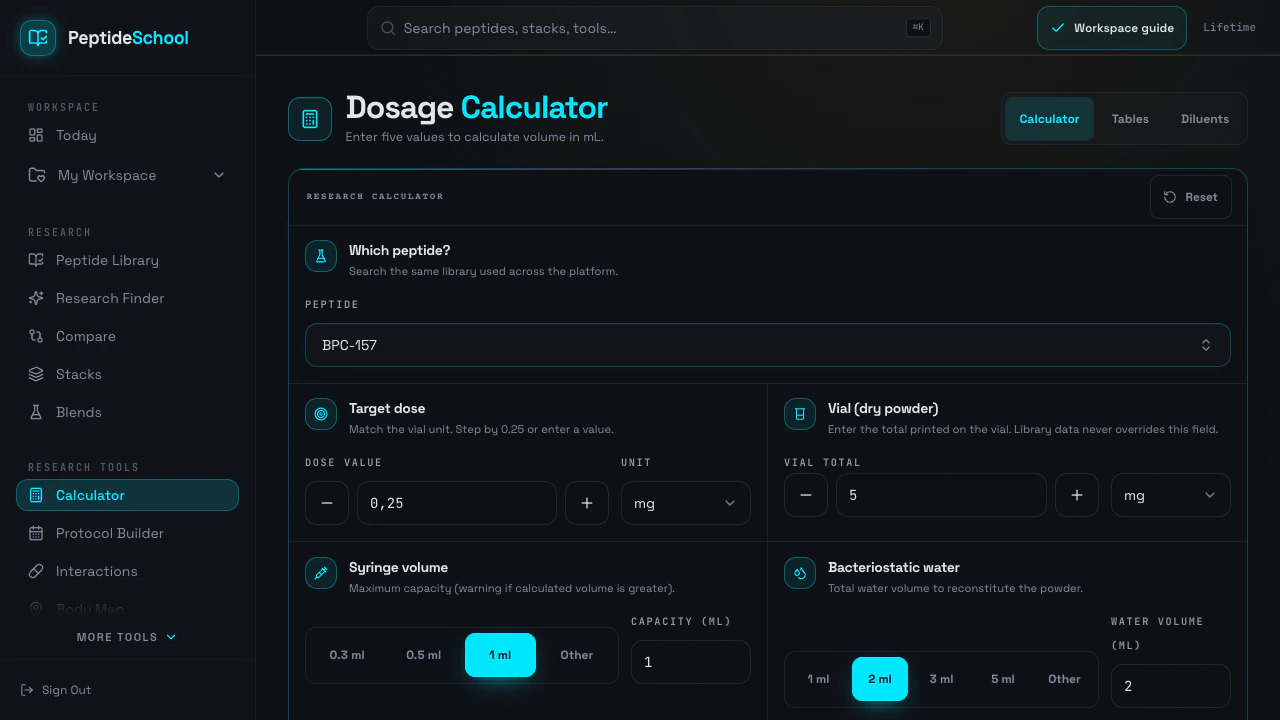
Task: Click the Workspace guide checkmark icon
Action: tap(1058, 28)
